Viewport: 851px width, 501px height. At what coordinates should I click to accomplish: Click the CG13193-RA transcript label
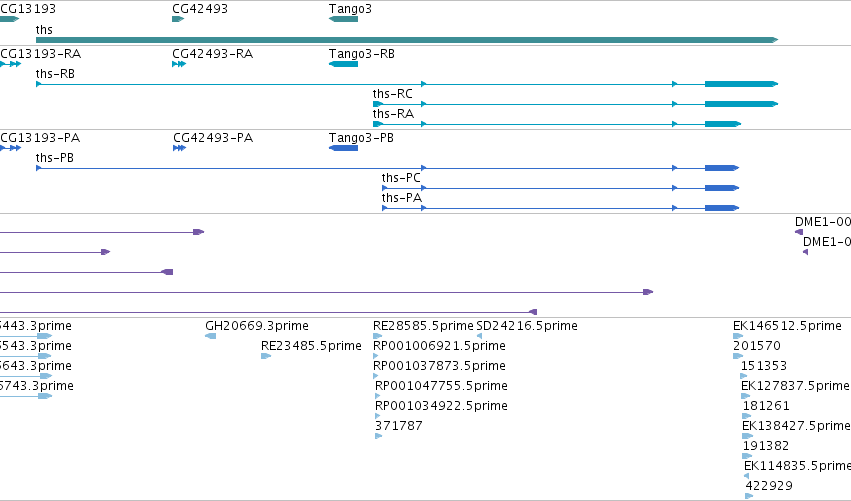(x=41, y=54)
